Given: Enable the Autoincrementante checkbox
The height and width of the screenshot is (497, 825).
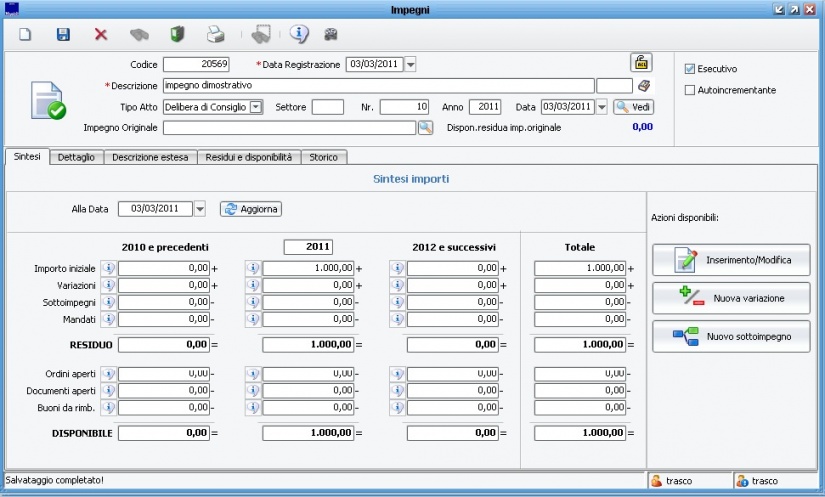Looking at the screenshot, I should [x=690, y=90].
